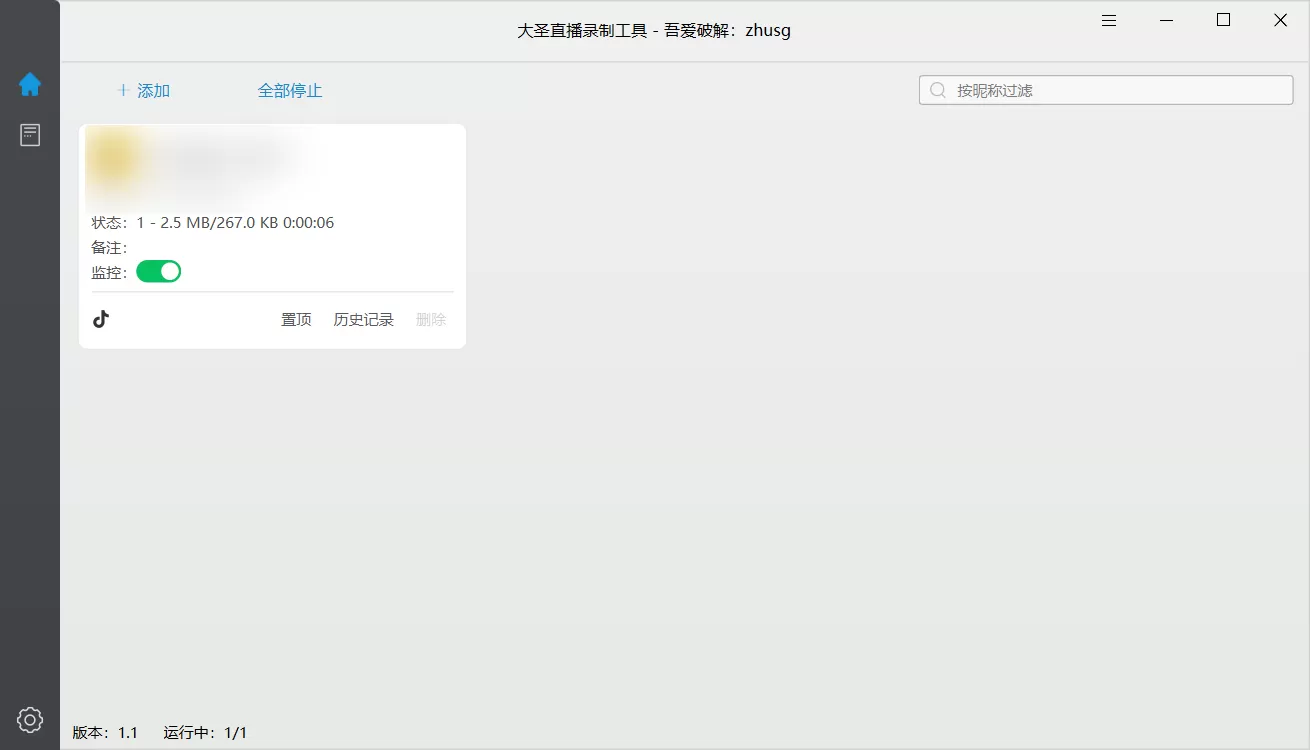
Task: Open the hamburger menu in the title bar
Action: (x=1108, y=19)
